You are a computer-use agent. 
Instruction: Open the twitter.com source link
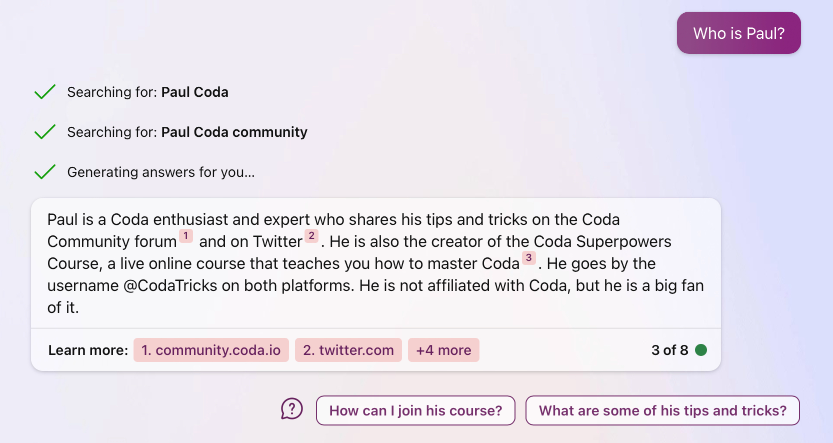point(348,350)
